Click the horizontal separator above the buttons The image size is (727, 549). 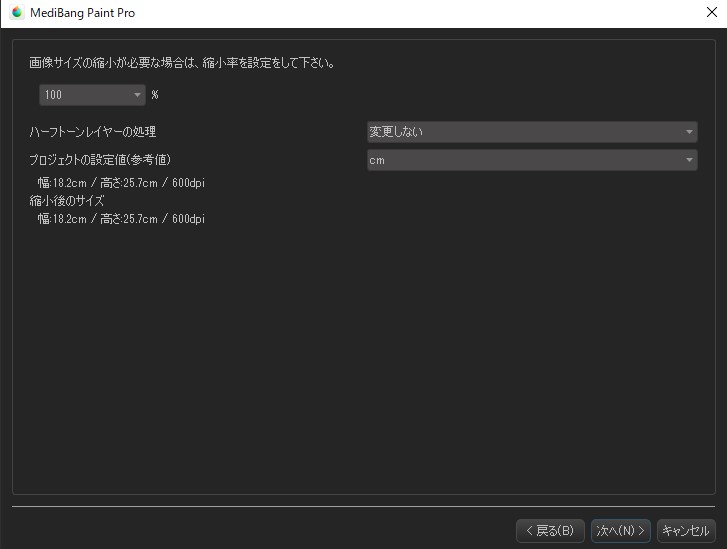tap(363, 507)
